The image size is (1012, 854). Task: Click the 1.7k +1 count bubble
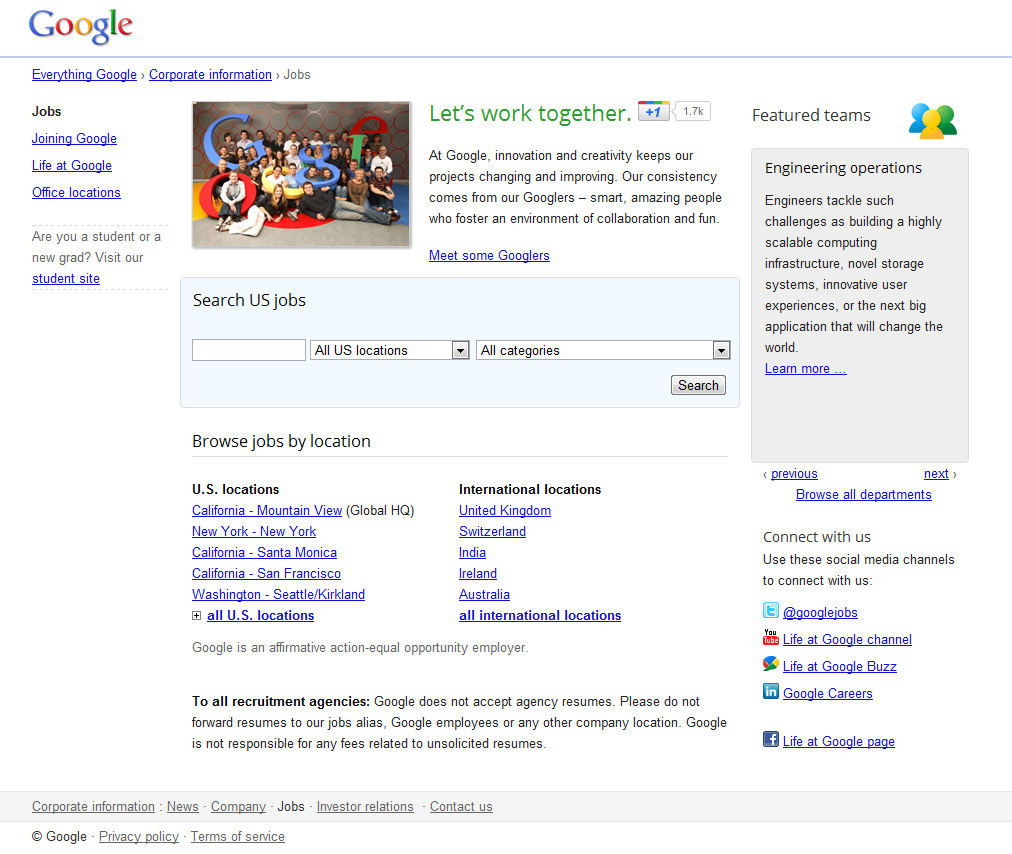point(693,111)
